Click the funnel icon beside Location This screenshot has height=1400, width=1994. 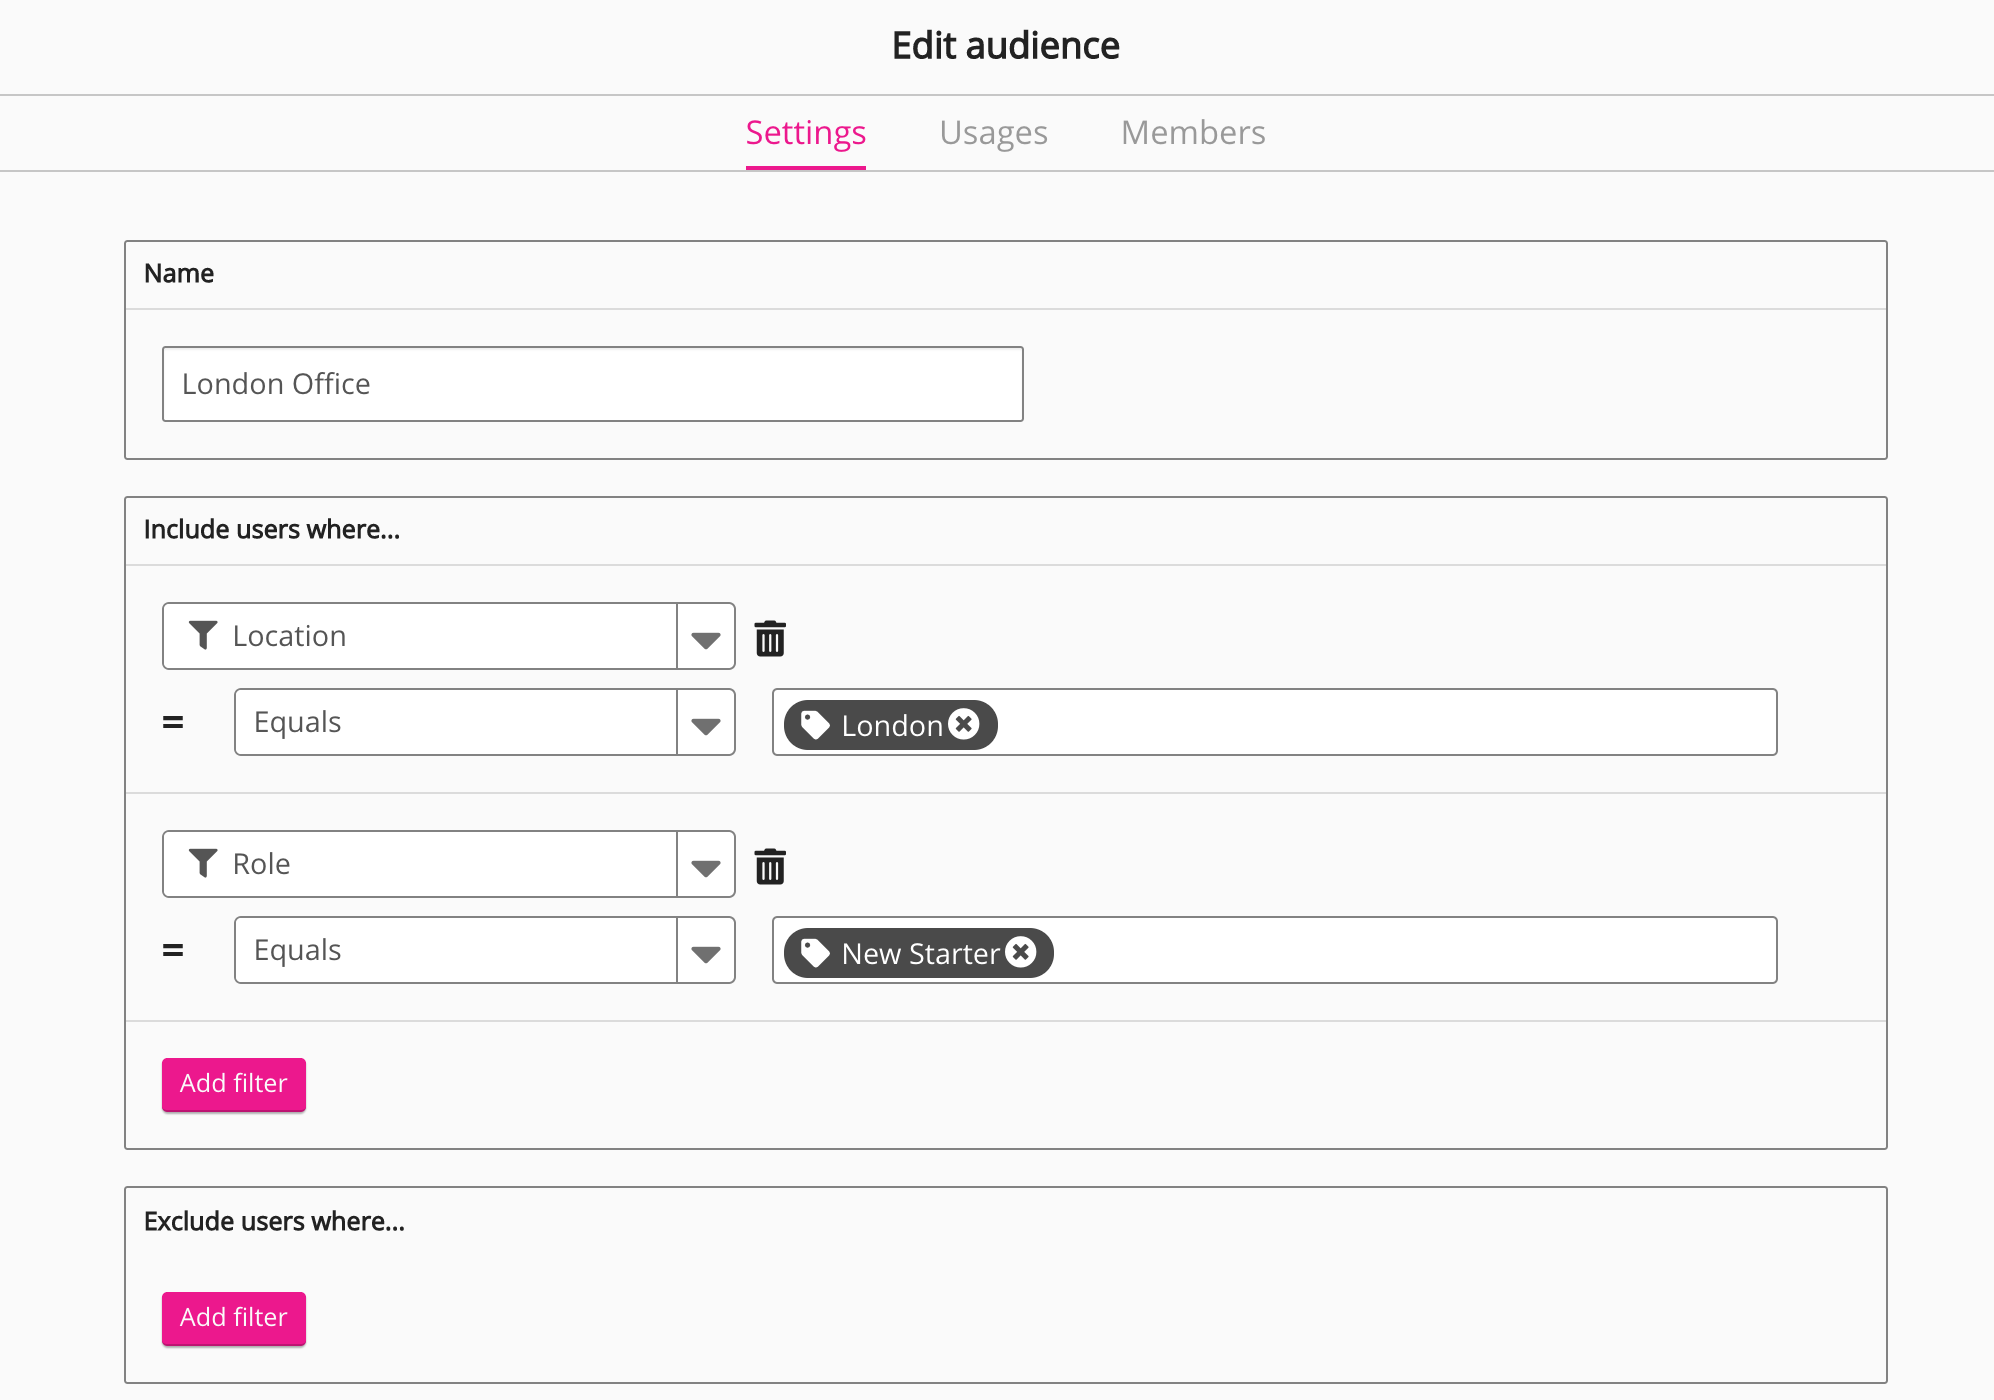203,635
